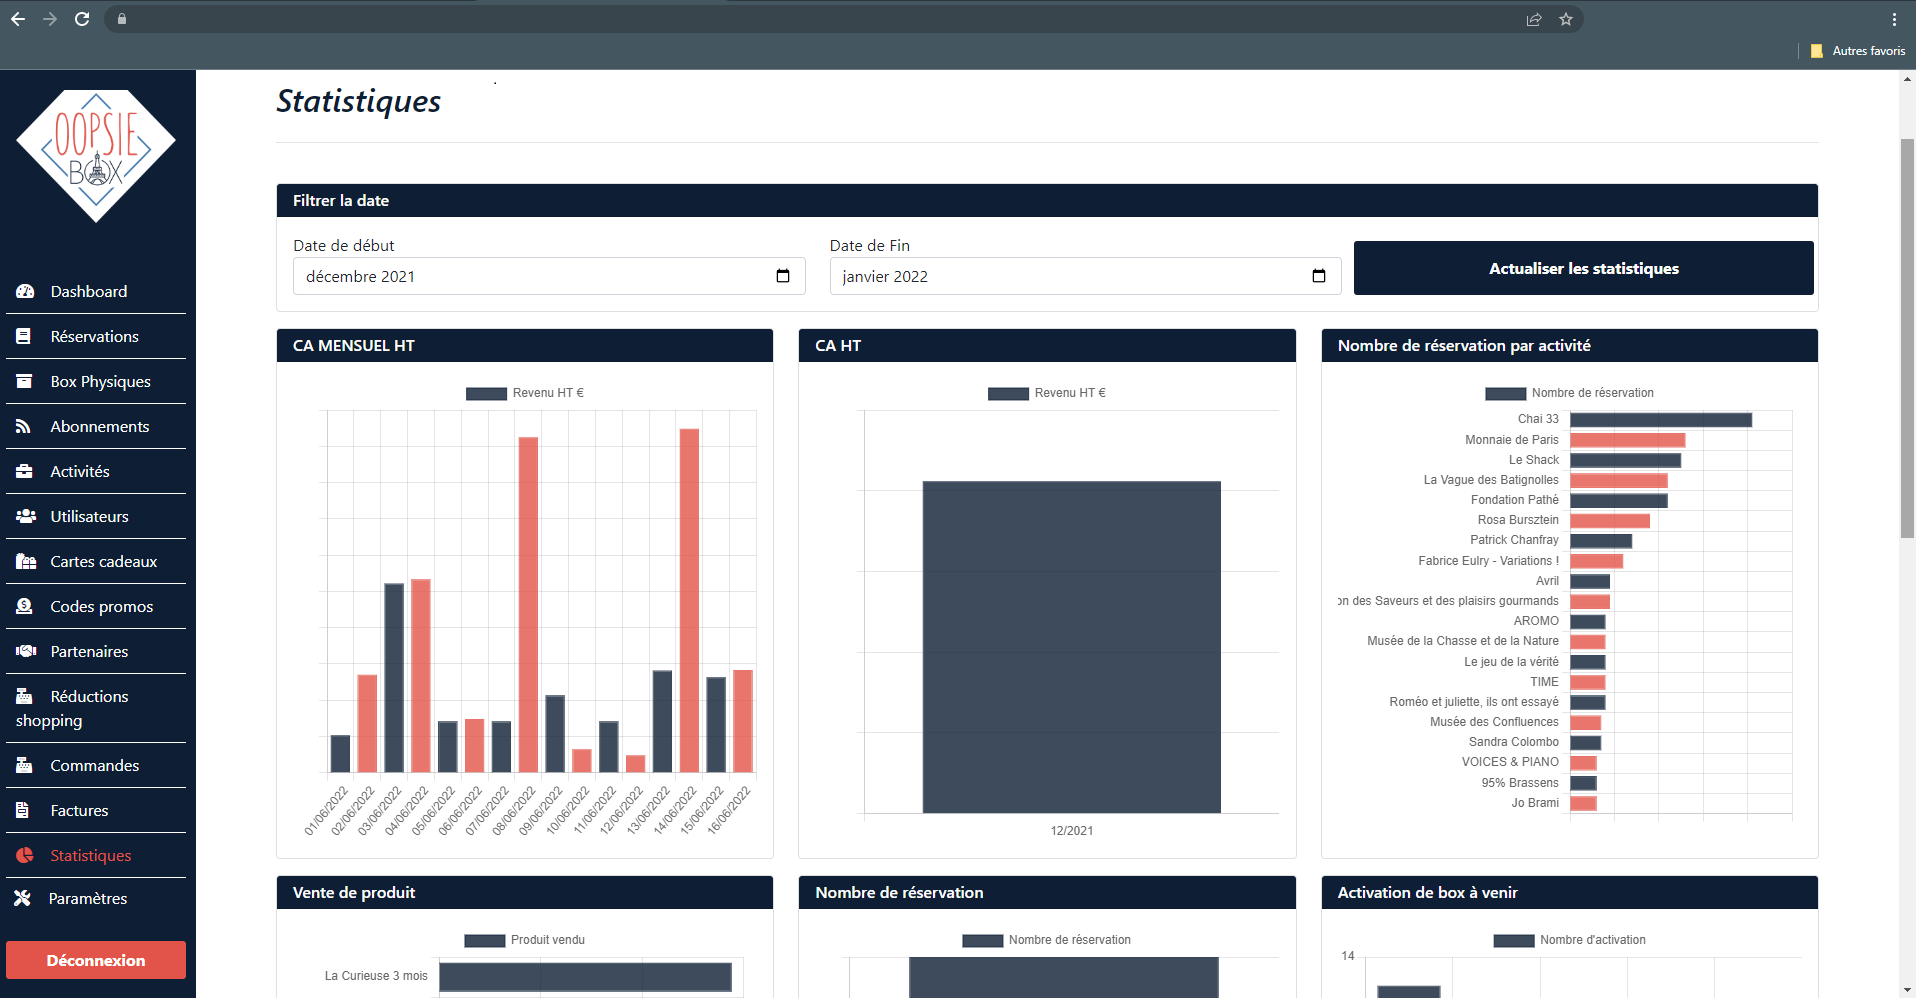Screen dimensions: 1916x998
Task: Click the Cartes cadeaux gift icon
Action: coord(26,562)
